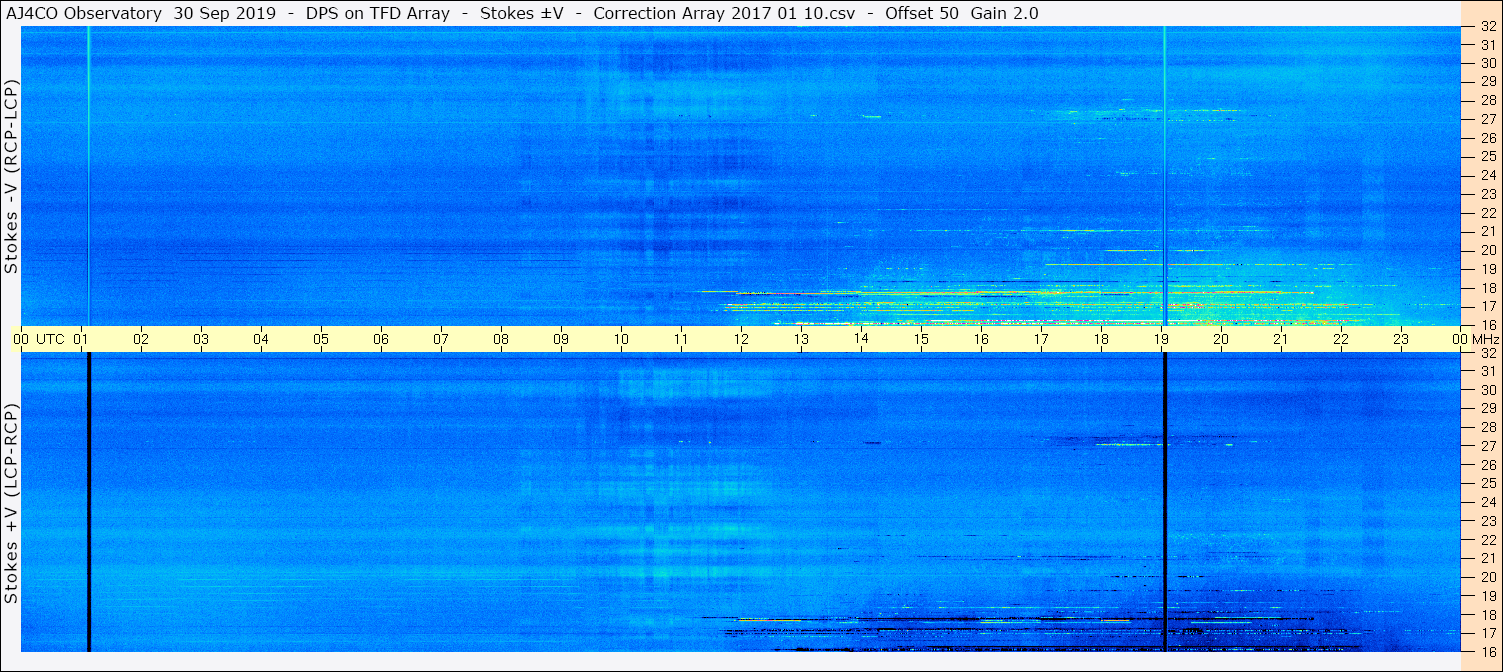Click the 28 MHz label on upper Stokes -V scale
Screen dimensions: 1503x672
coord(1488,100)
